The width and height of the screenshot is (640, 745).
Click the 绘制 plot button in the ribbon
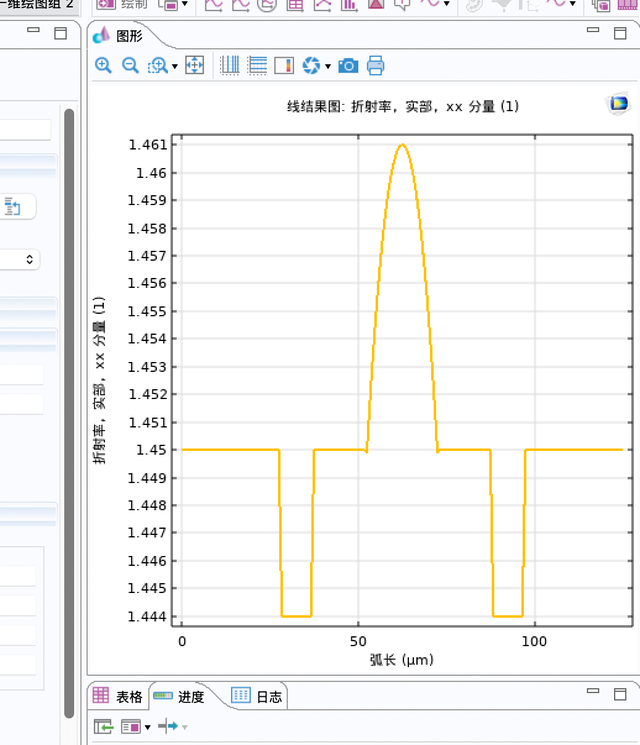(x=124, y=4)
